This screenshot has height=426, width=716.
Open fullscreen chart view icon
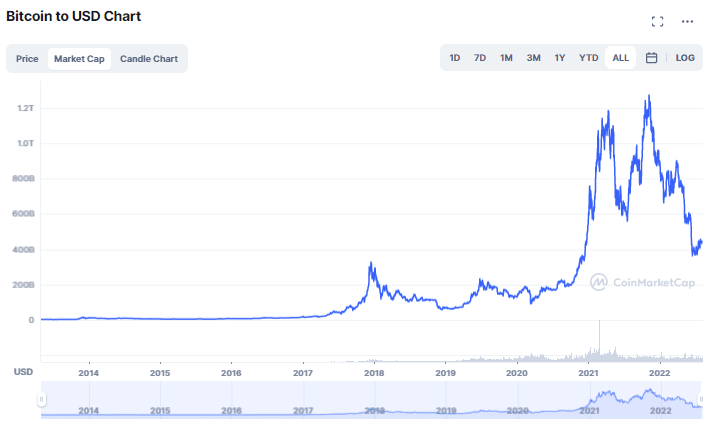point(657,21)
